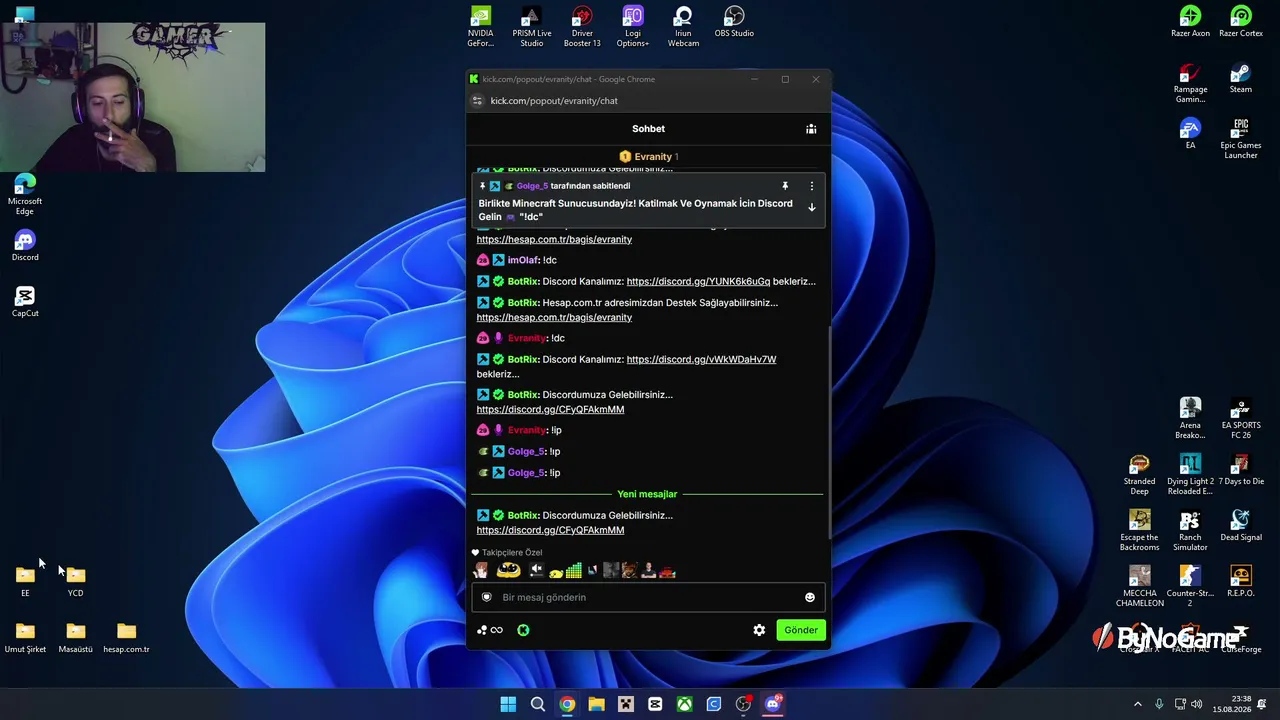1280x720 pixels.
Task: Select the Steam desktop shortcut
Action: [x=1241, y=78]
